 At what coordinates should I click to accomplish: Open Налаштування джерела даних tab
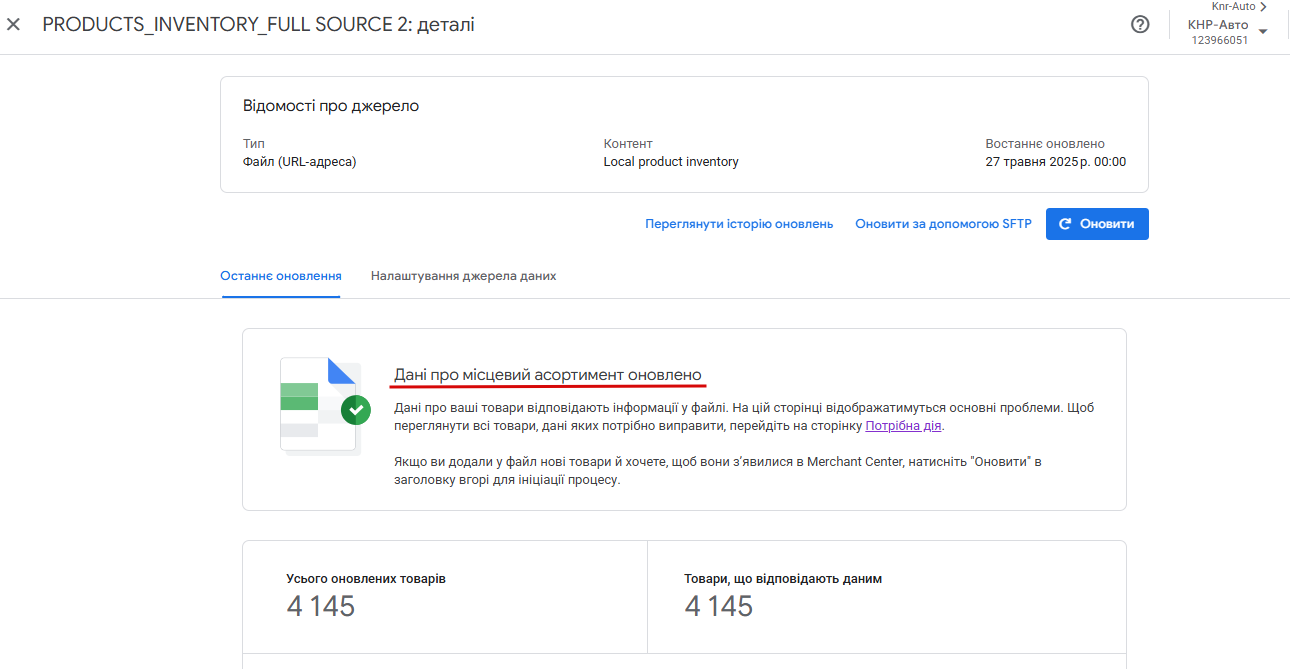[x=463, y=276]
